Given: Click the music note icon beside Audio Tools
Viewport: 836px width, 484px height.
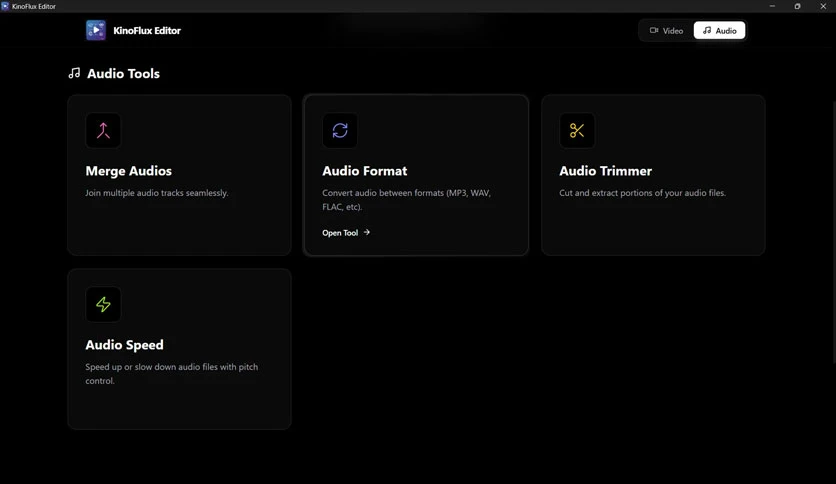Looking at the screenshot, I should pos(75,73).
